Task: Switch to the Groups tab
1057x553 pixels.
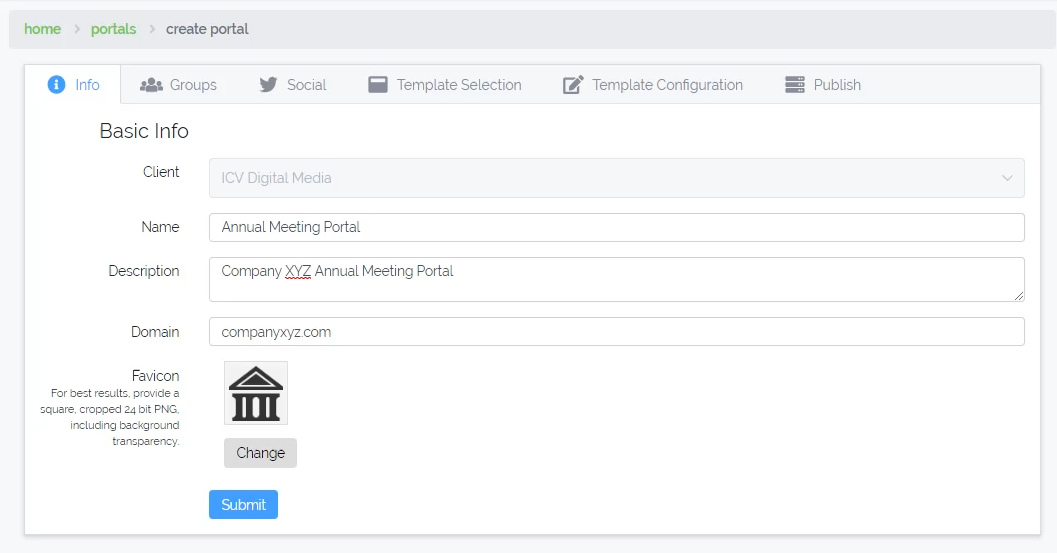Action: 193,85
